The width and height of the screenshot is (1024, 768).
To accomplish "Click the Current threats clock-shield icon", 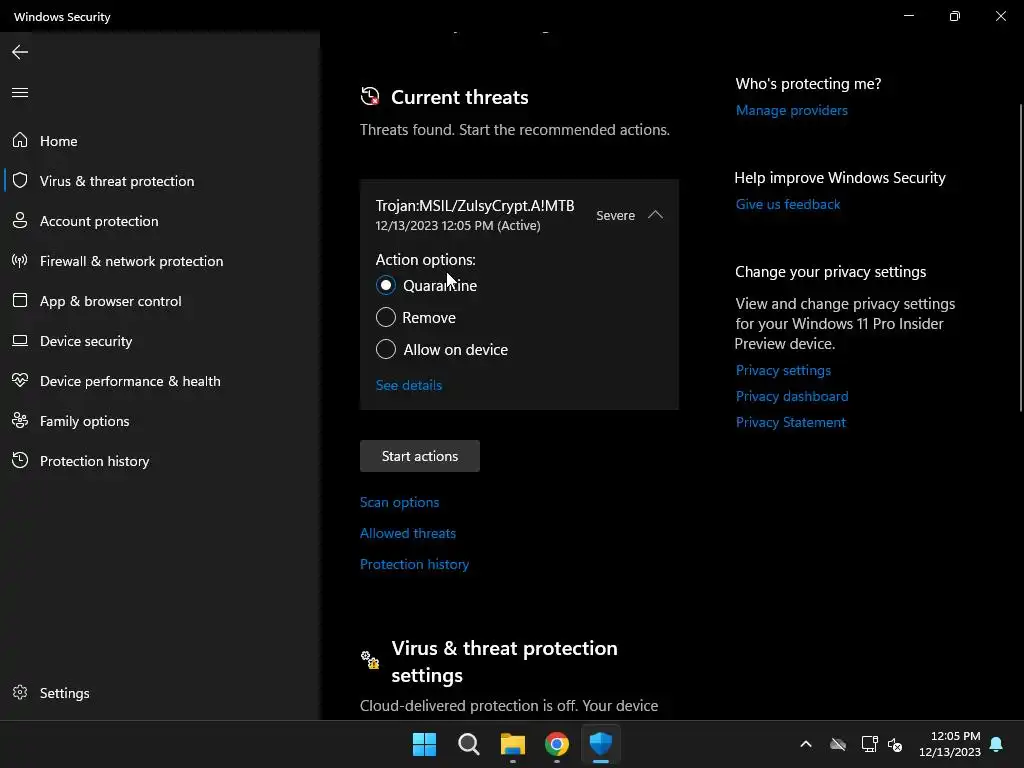I will point(370,97).
